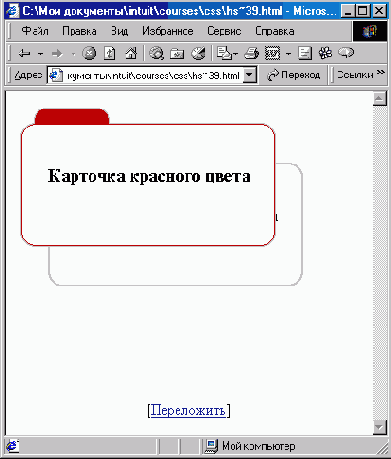Open the Back history dropdown arrow
Viewport: 391px width, 459px height.
(40, 54)
